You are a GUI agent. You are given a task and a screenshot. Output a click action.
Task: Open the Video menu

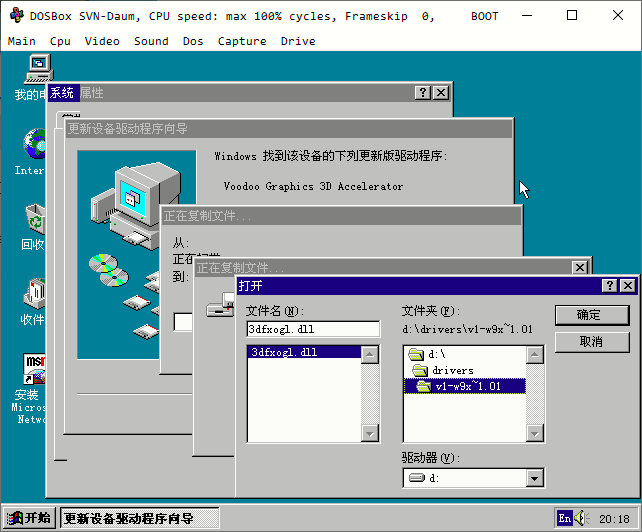(102, 41)
